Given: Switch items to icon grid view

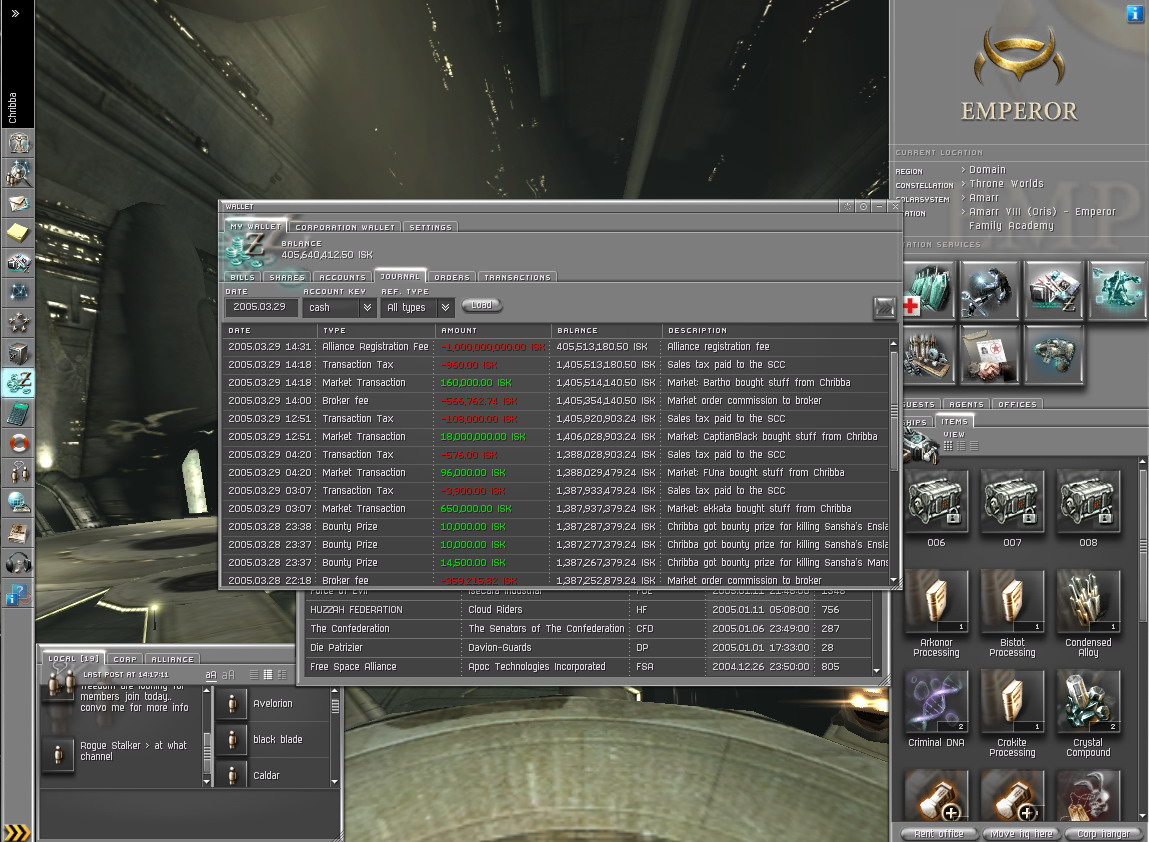Looking at the screenshot, I should (x=948, y=446).
